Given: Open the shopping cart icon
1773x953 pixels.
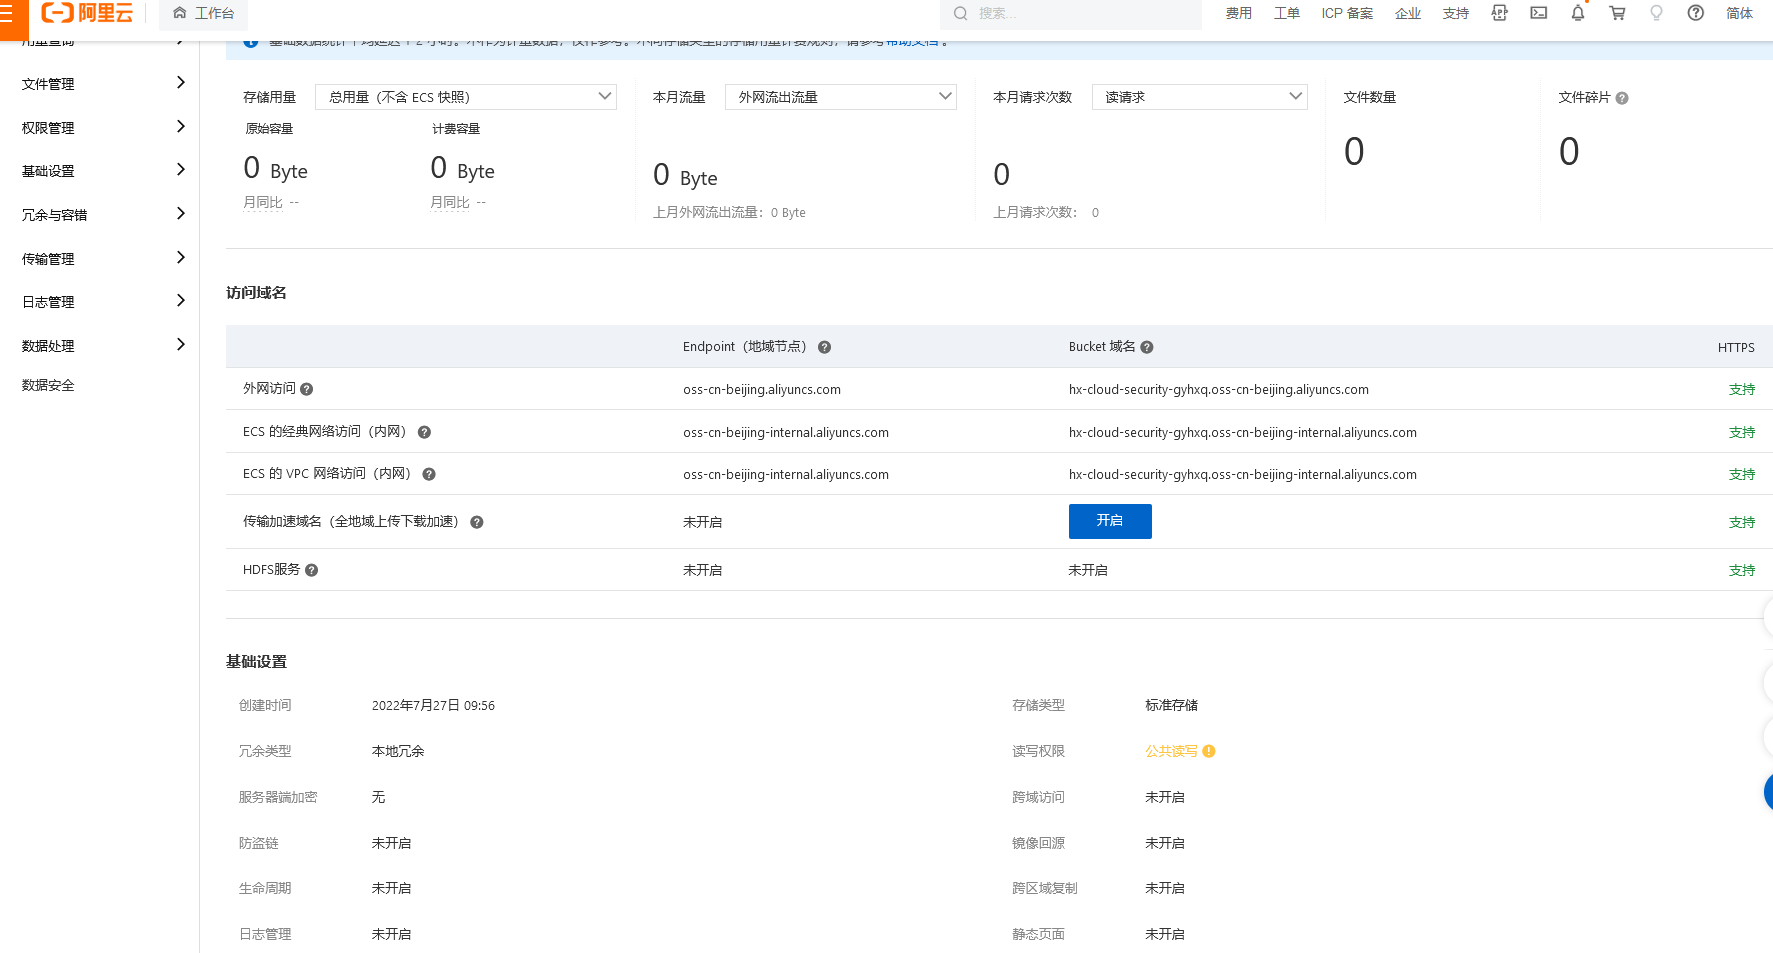Looking at the screenshot, I should coord(1617,13).
